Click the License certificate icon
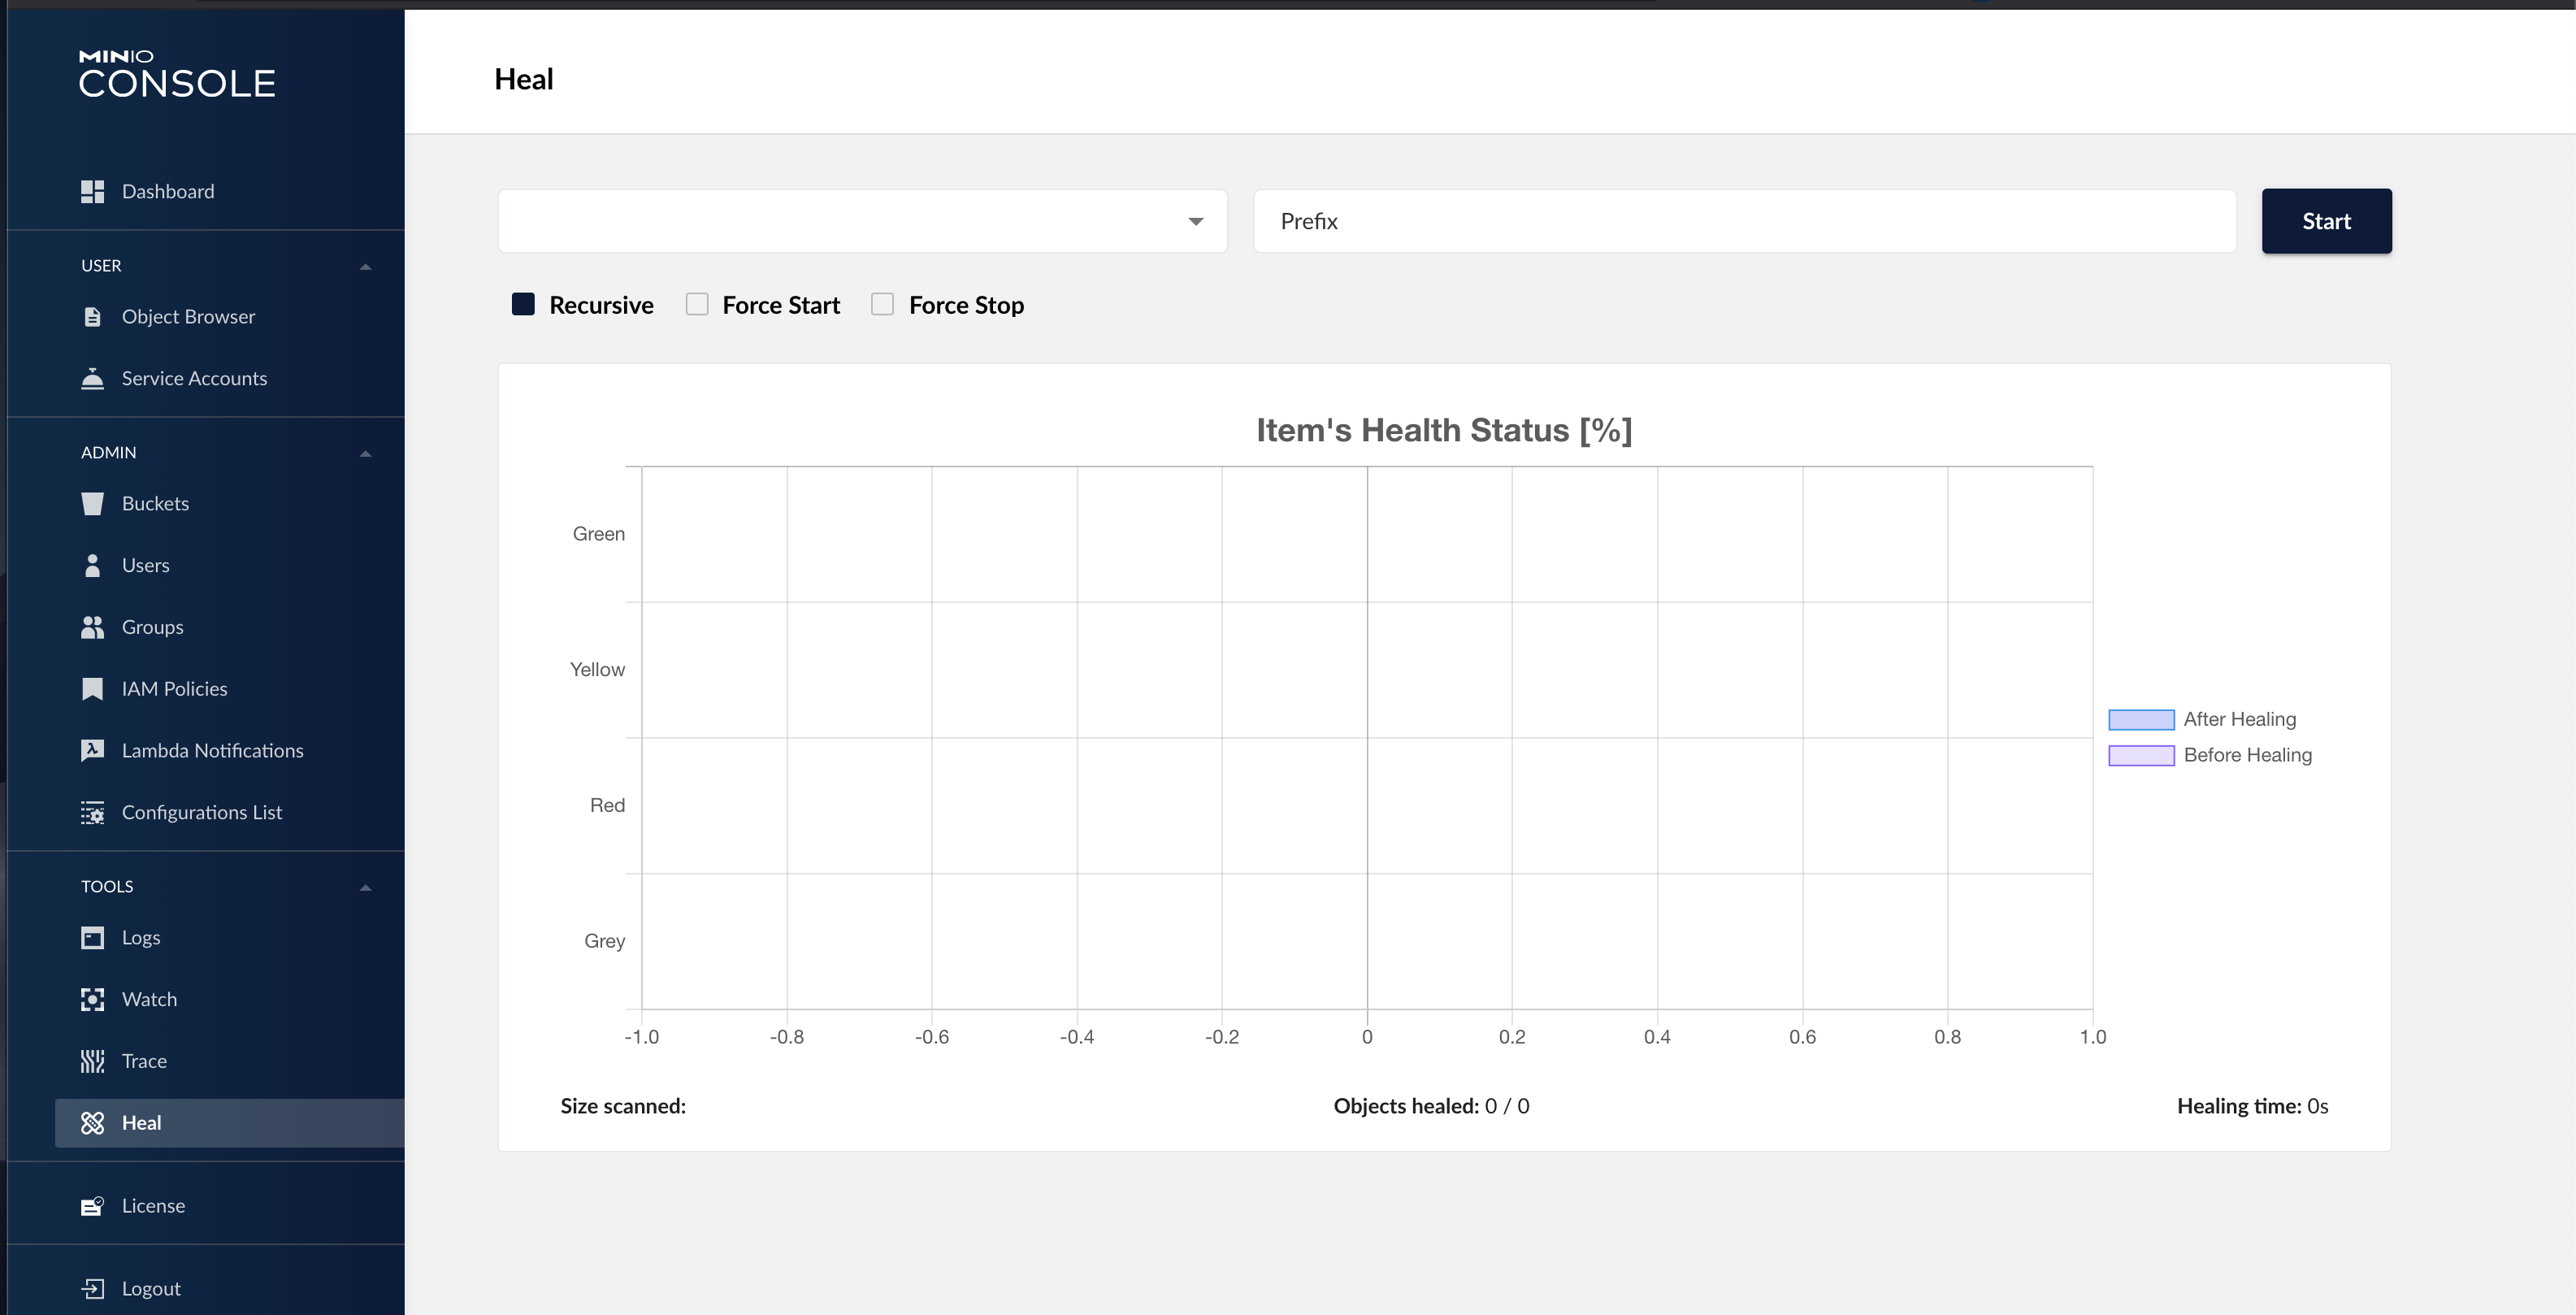Viewport: 2576px width, 1315px height. coord(92,1205)
